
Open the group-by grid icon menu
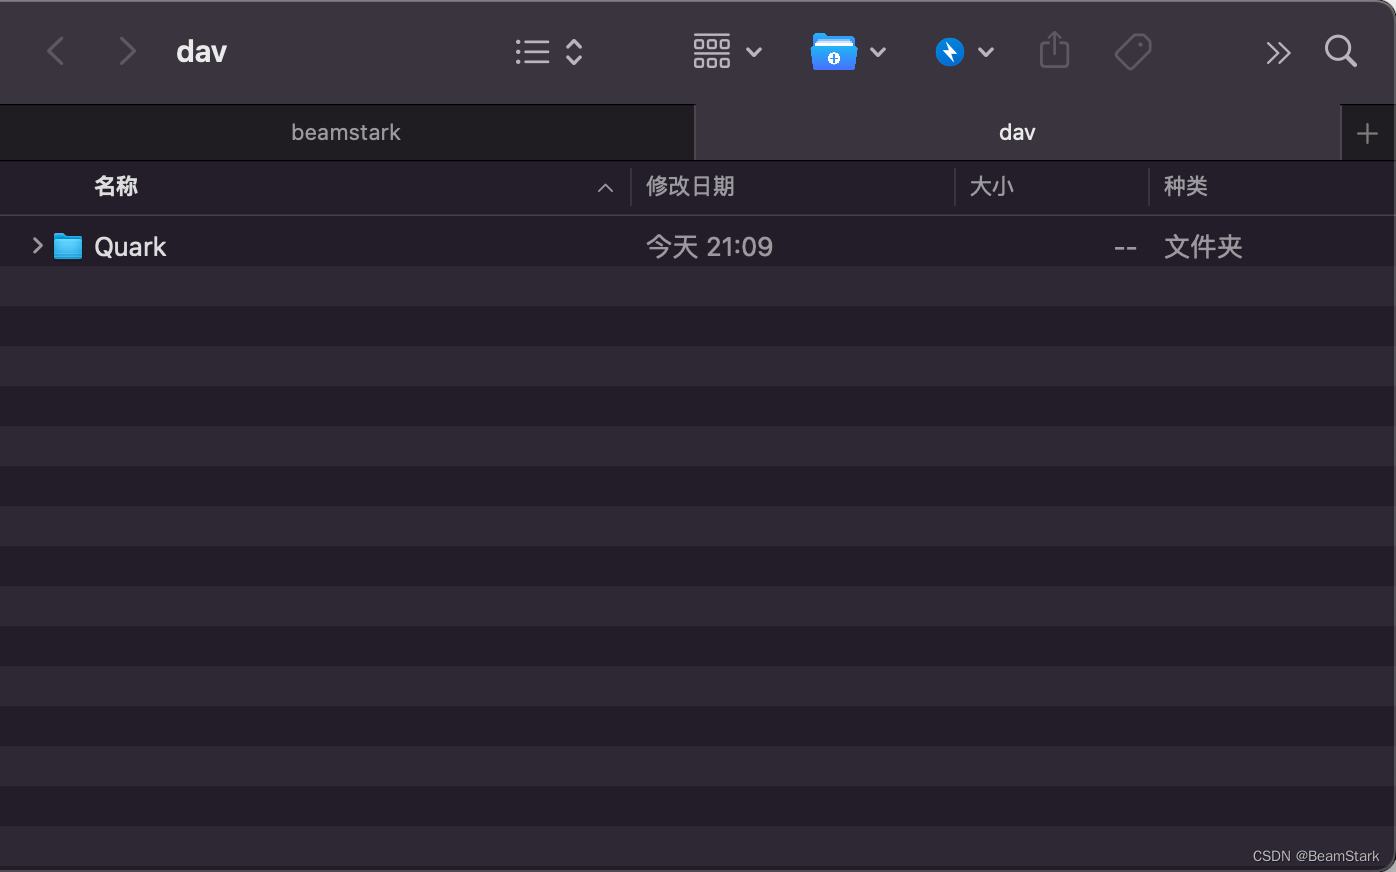tap(712, 51)
